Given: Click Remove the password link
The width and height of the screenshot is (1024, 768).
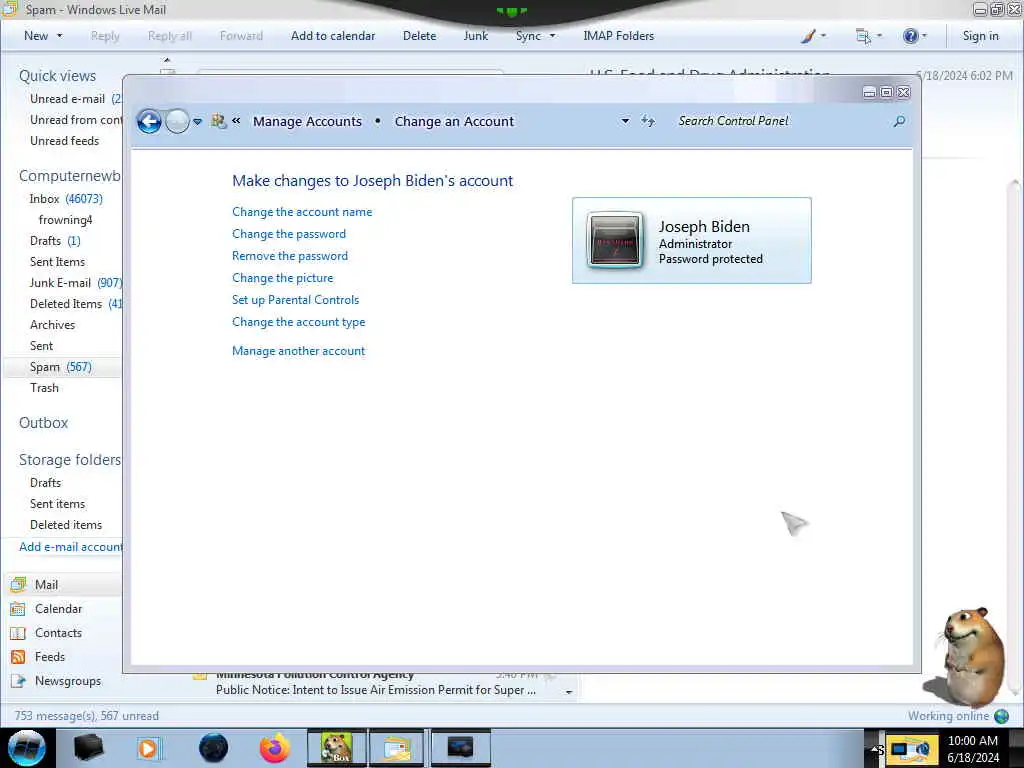Looking at the screenshot, I should 290,256.
